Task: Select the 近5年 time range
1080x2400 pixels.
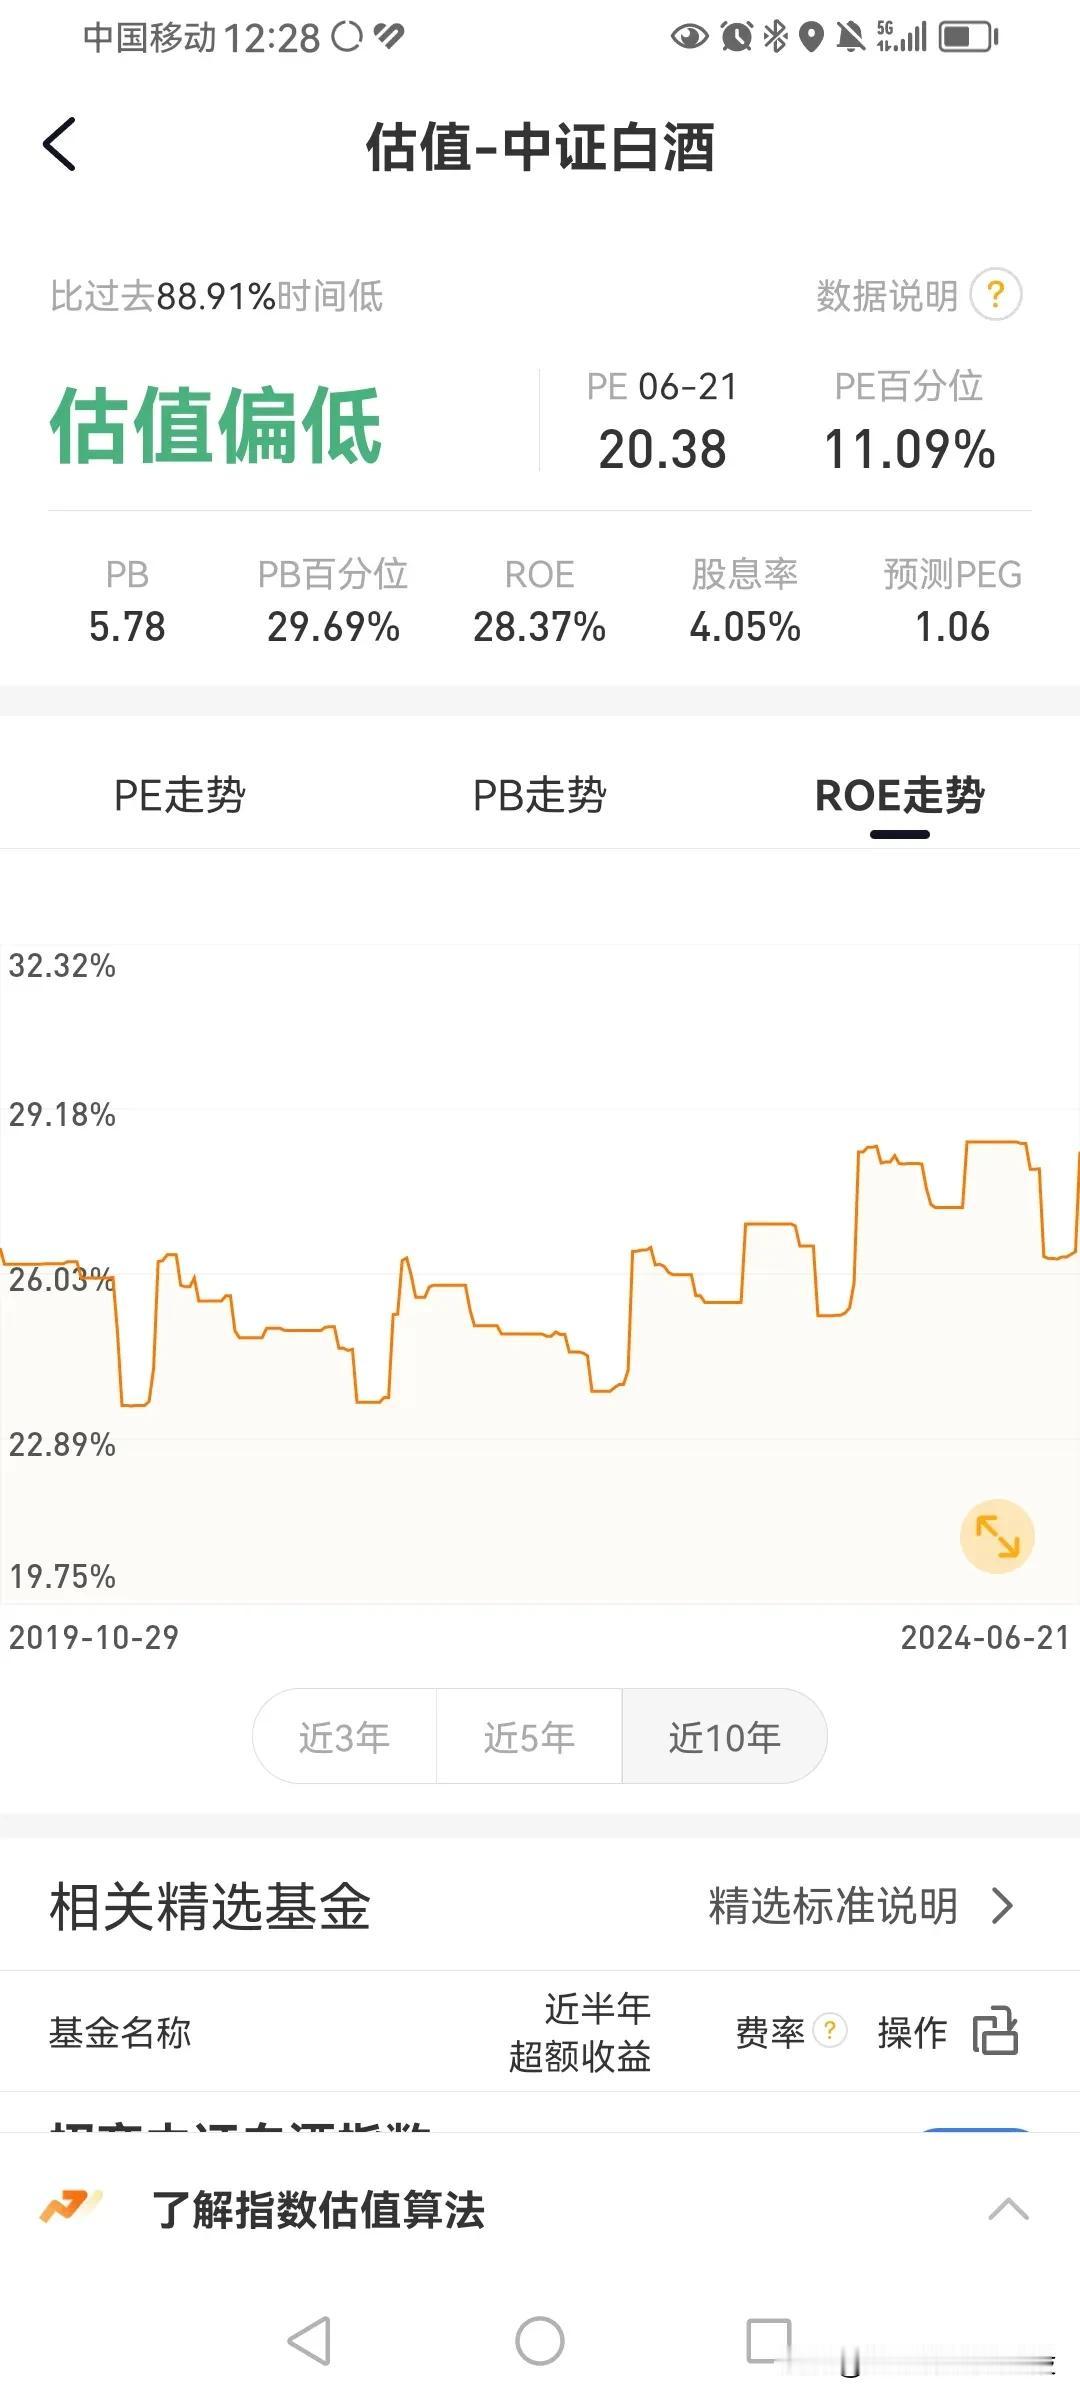Action: click(x=529, y=1737)
